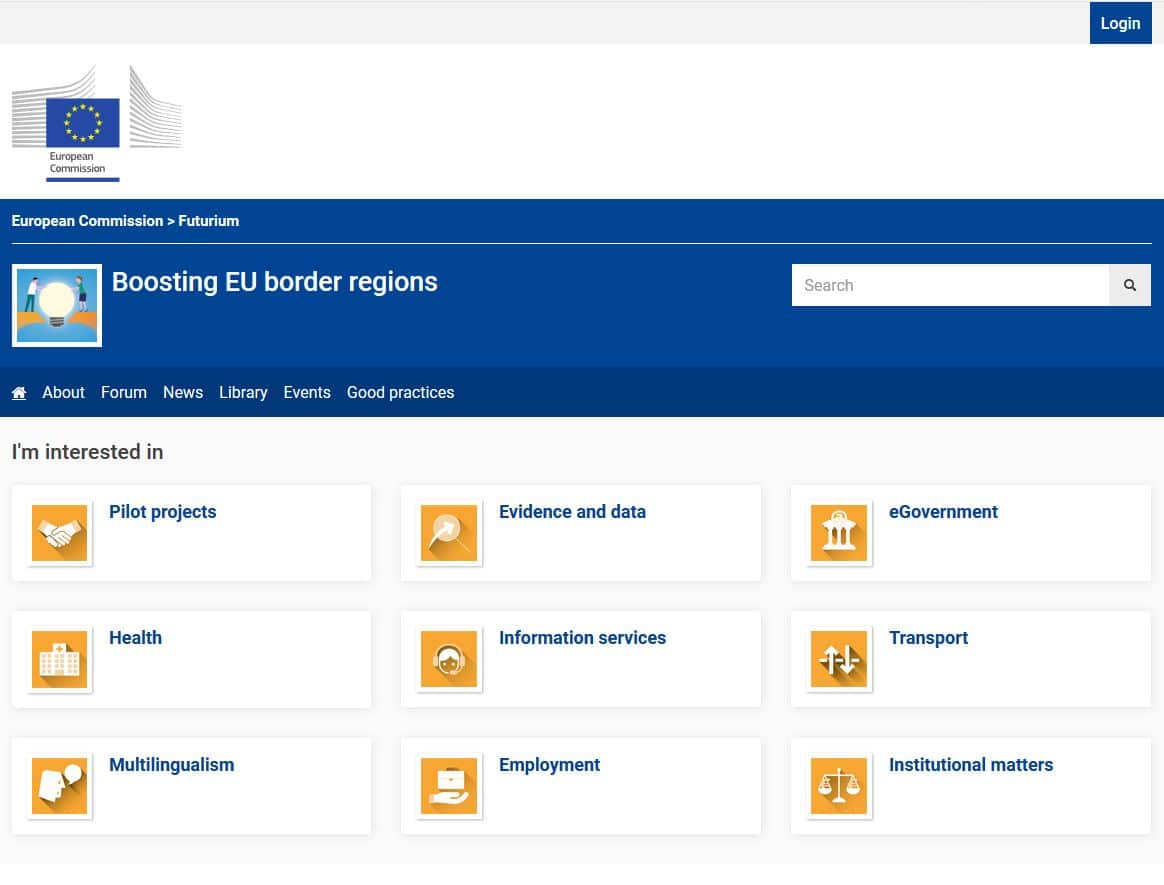Open the Institutional matters link
Screen dimensions: 1164x885
(971, 765)
